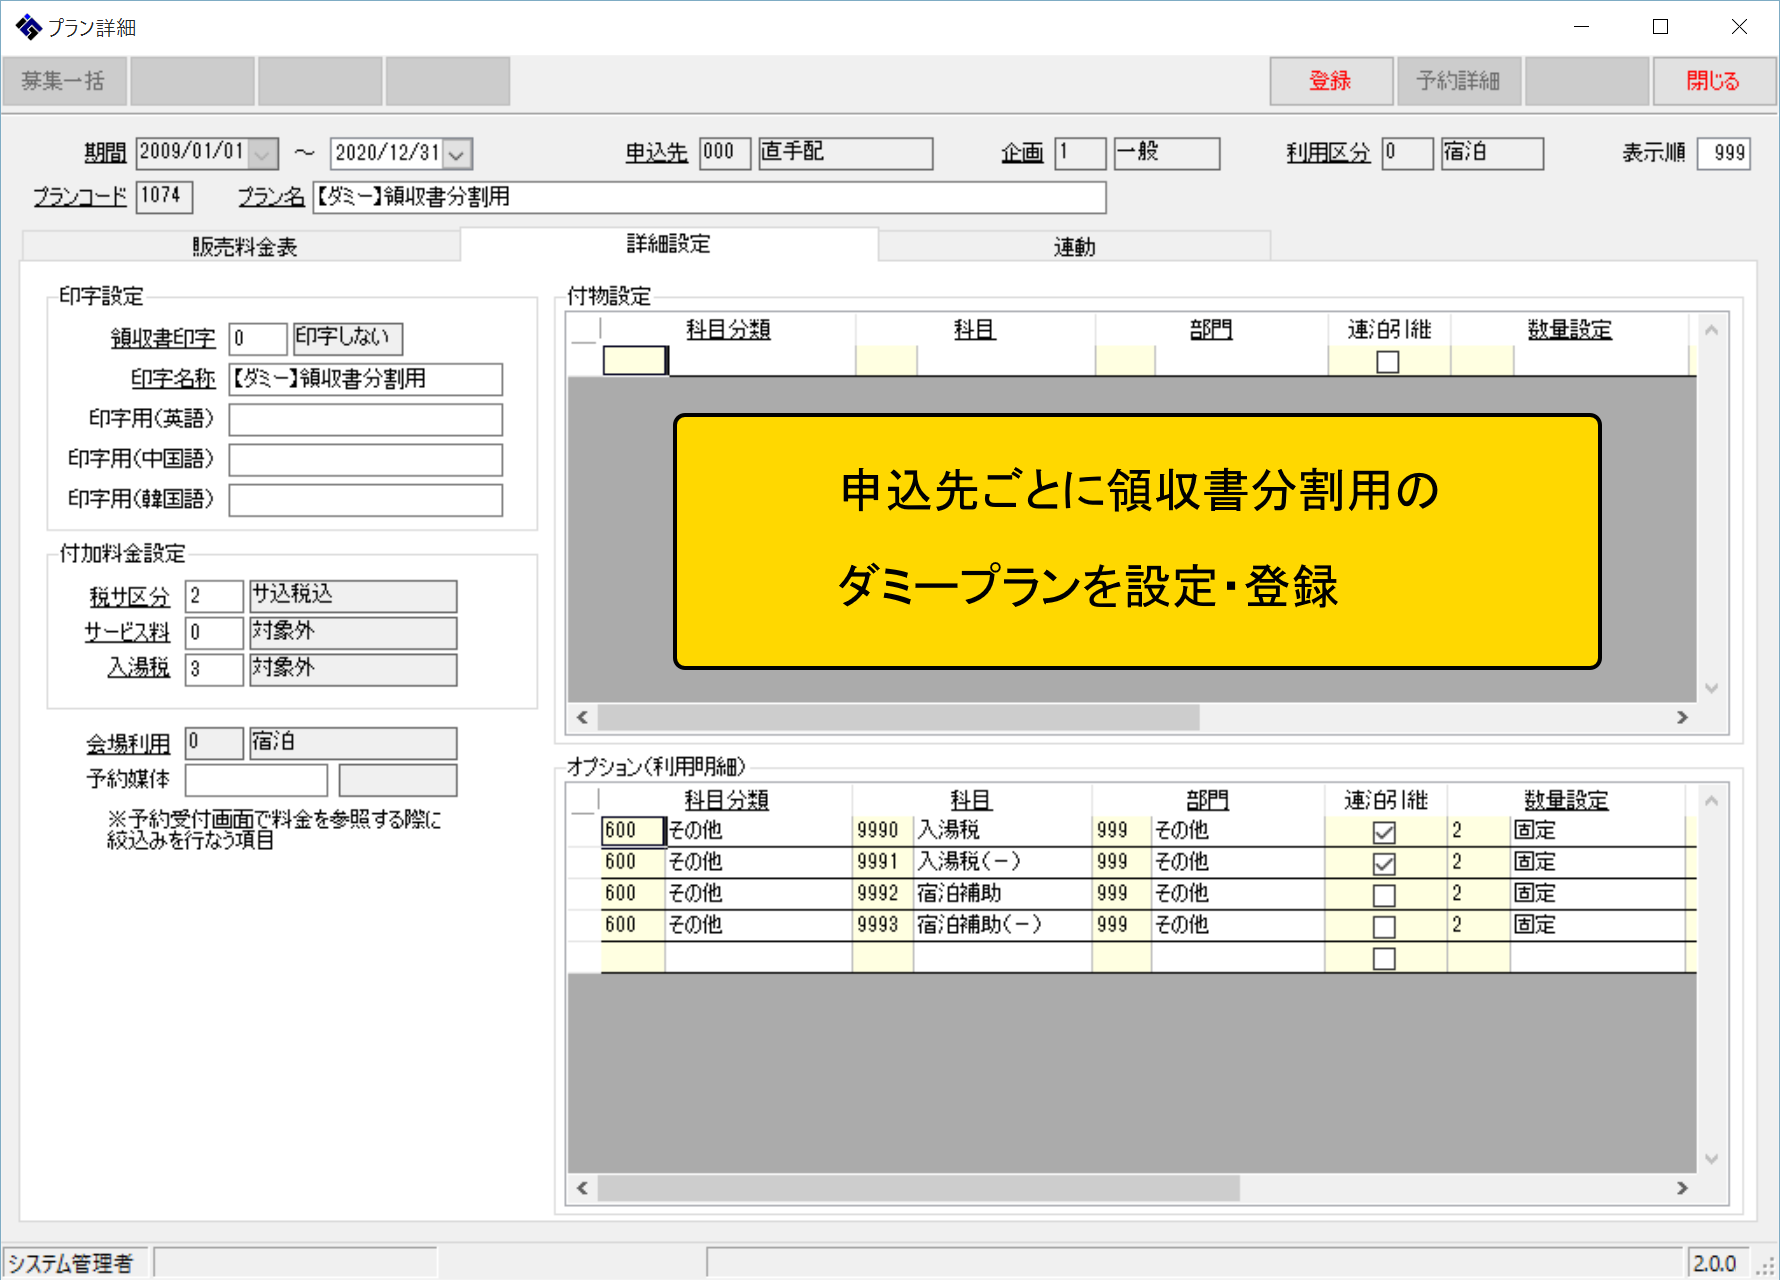This screenshot has width=1780, height=1280.
Task: Click the プラン名 text field
Action: pos(709,198)
